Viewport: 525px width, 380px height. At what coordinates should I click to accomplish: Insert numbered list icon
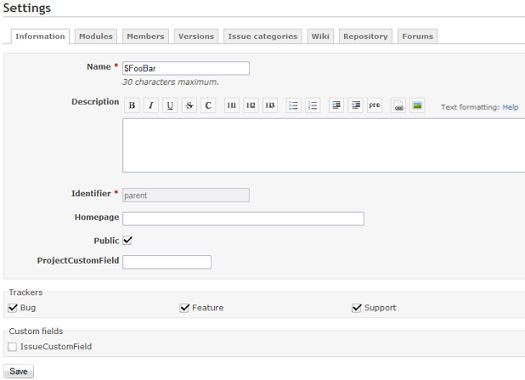313,105
